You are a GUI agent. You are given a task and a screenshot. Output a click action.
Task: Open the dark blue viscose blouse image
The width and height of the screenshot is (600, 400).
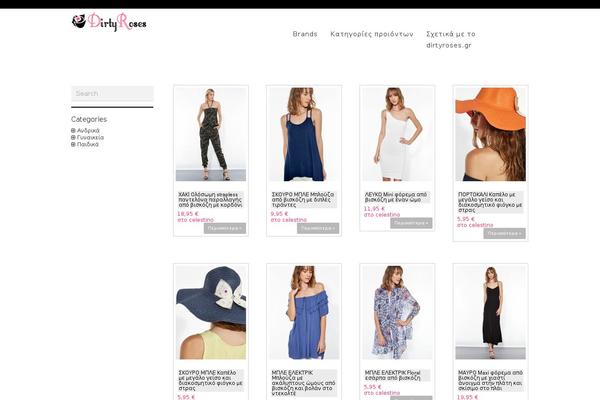pos(304,134)
